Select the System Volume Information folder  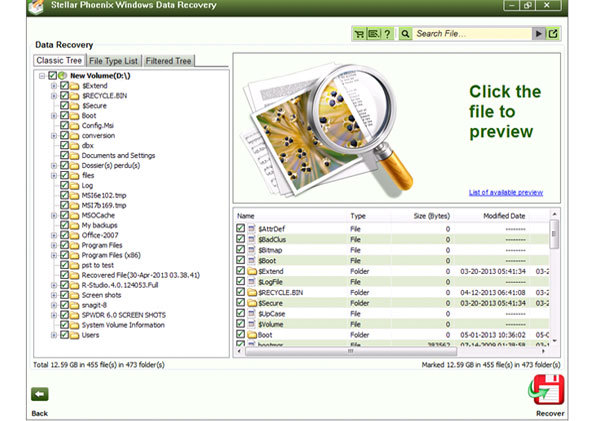[x=123, y=325]
